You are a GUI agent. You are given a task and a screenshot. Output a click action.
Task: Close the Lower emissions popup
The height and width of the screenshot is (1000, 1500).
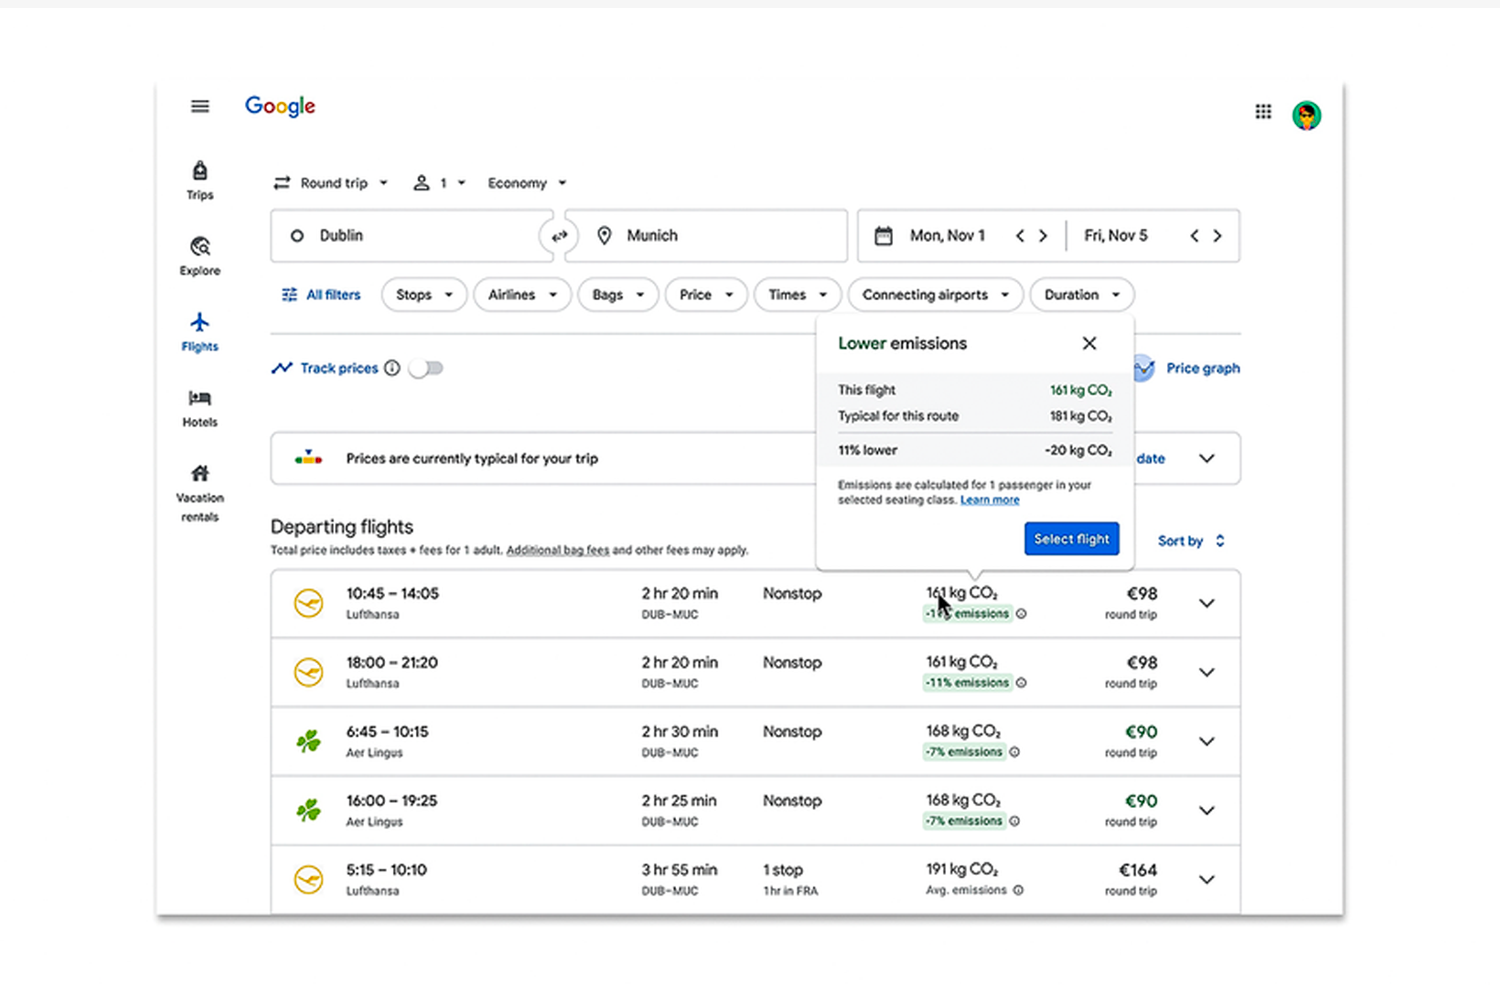[1089, 343]
